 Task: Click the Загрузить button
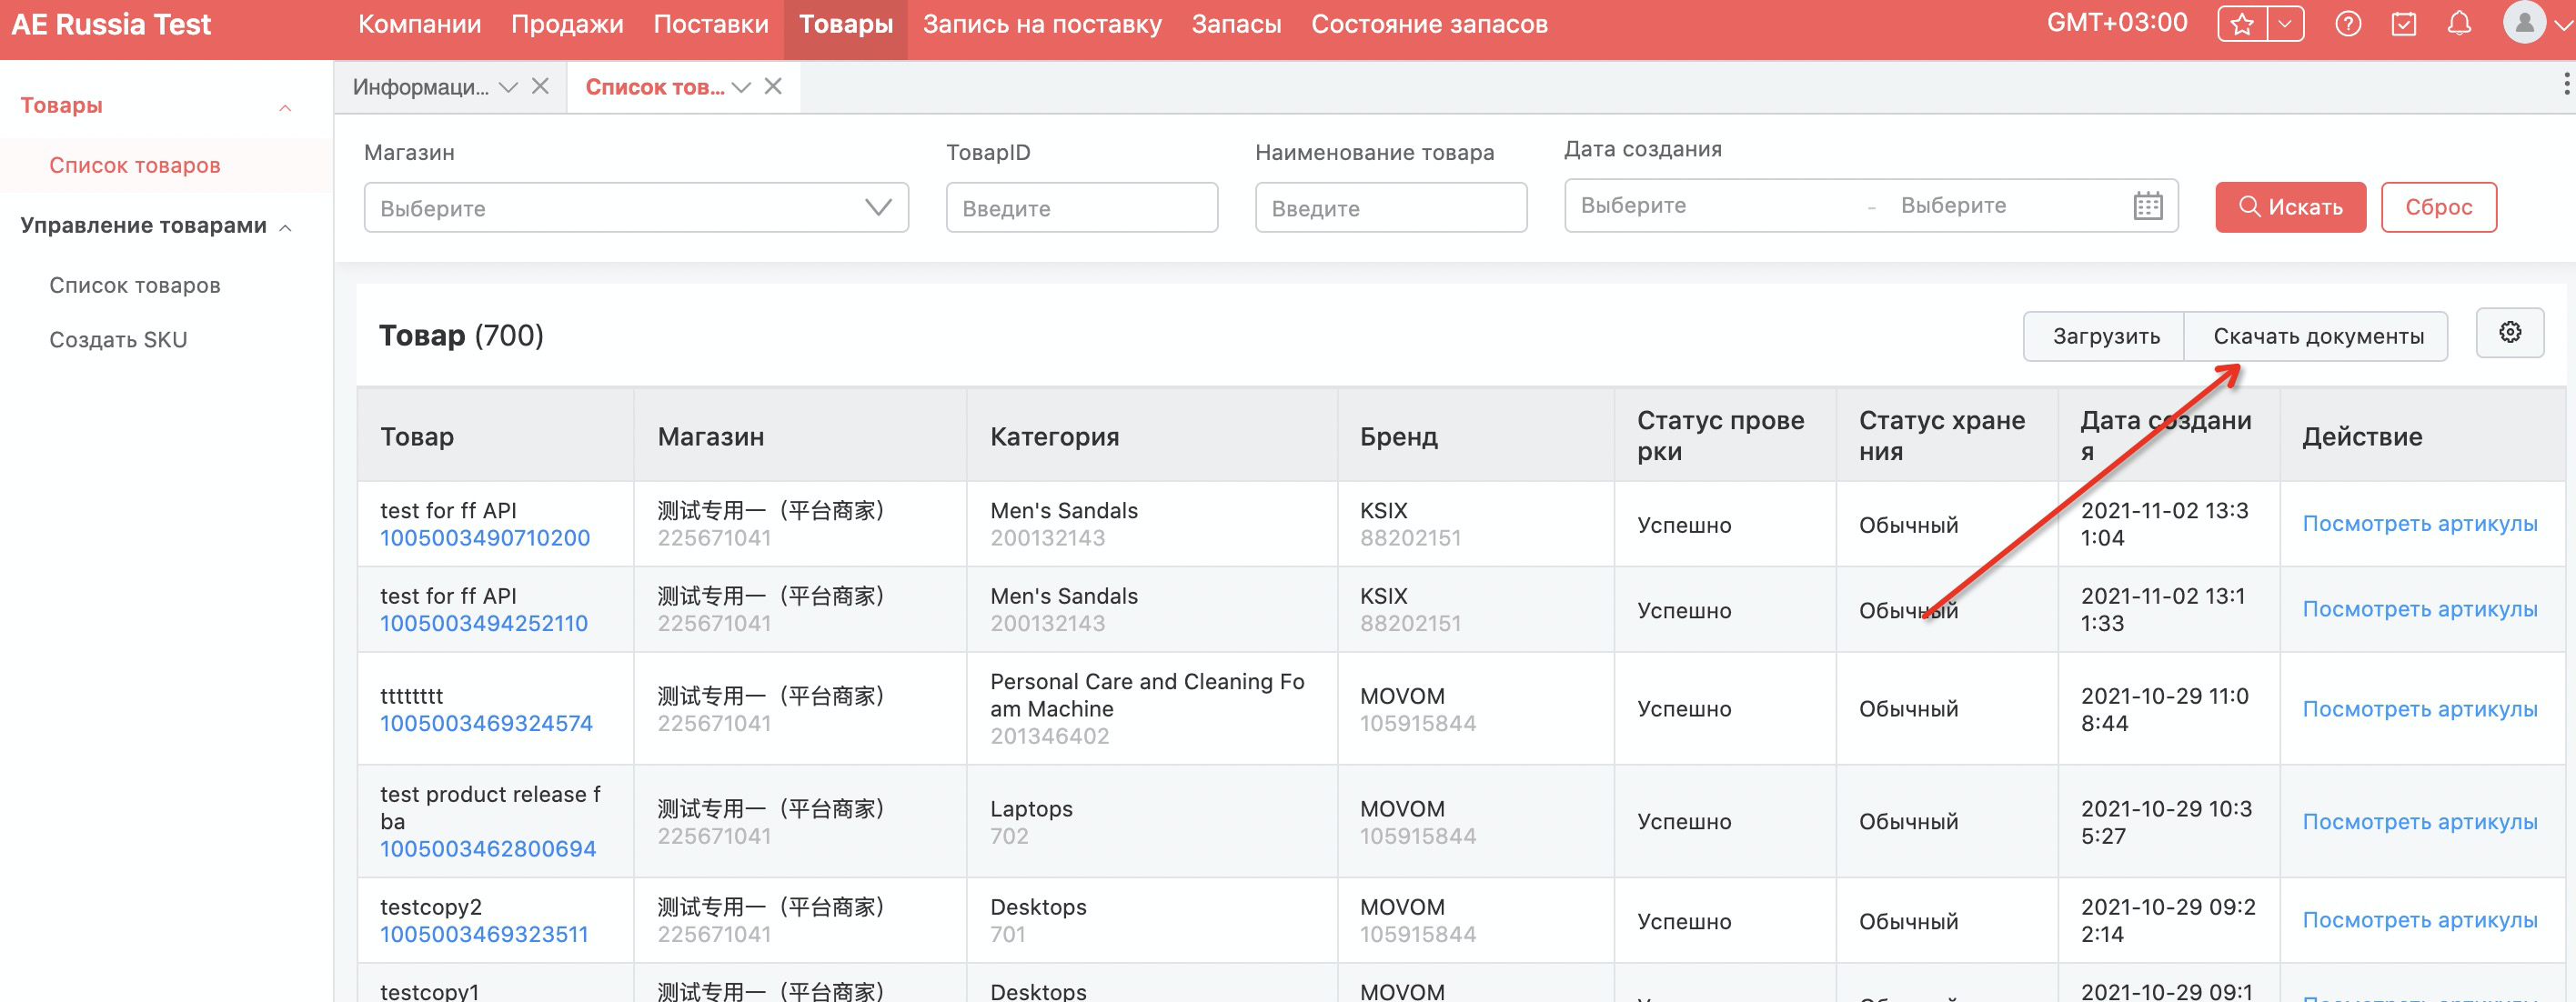pyautogui.click(x=2105, y=336)
